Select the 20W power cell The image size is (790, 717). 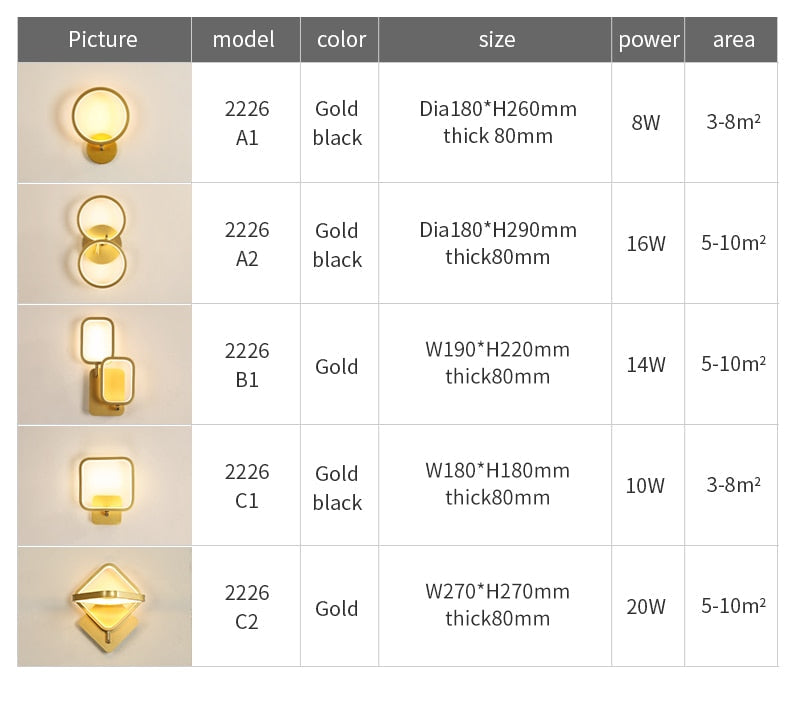pos(648,606)
